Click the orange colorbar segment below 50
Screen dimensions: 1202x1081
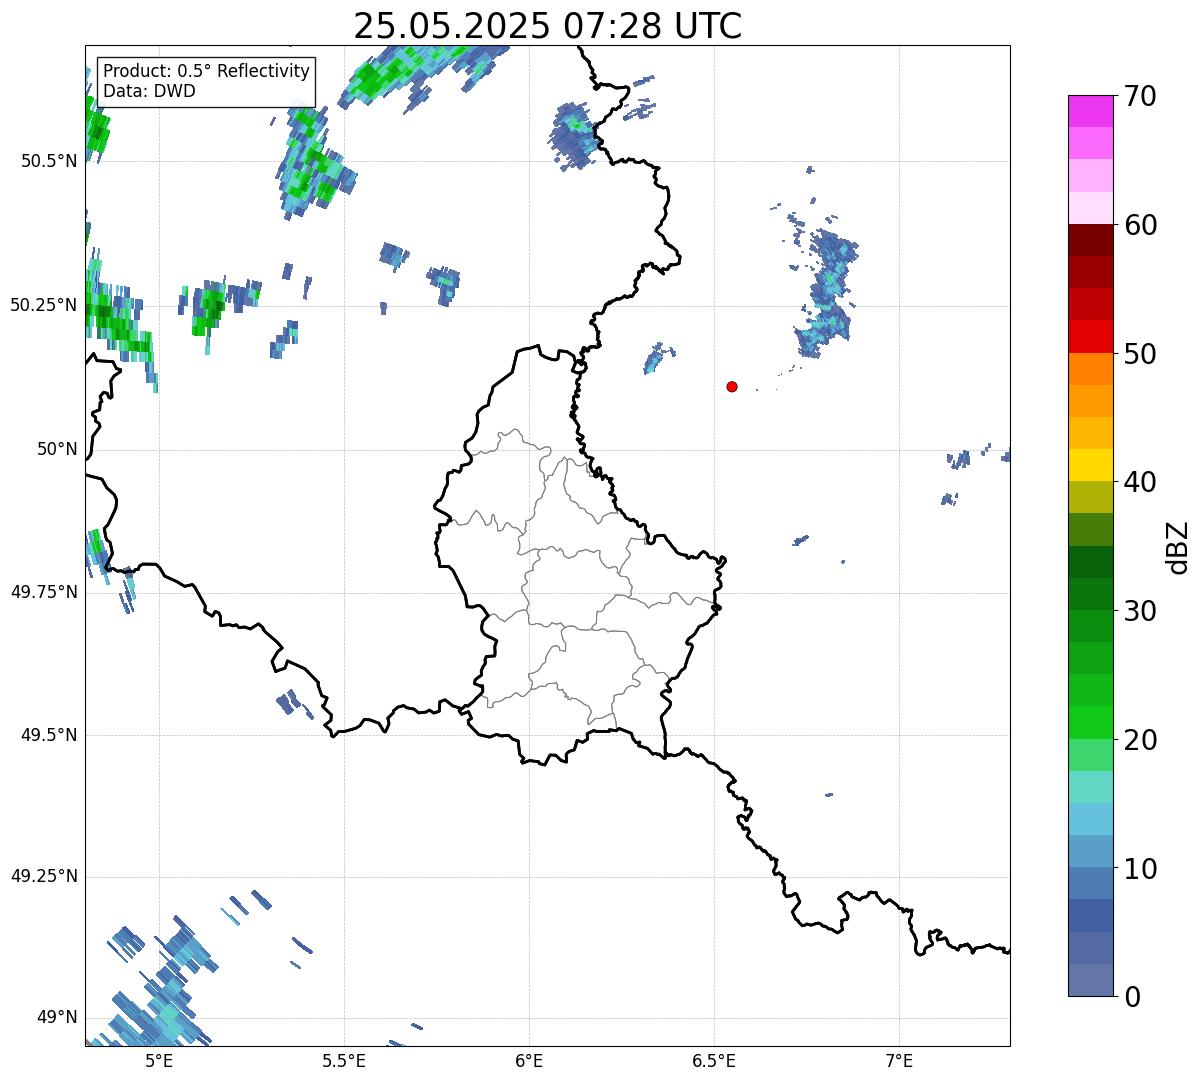pyautogui.click(x=1090, y=369)
